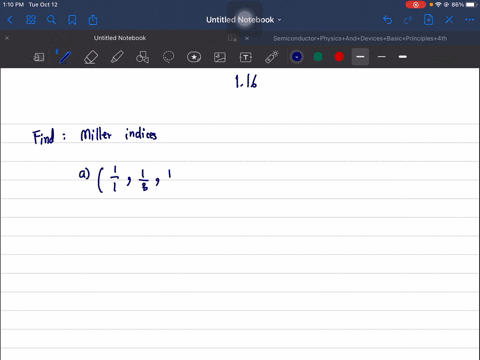Select the Eraser tool
Image resolution: width=480 pixels, height=360 pixels.
pos(91,57)
